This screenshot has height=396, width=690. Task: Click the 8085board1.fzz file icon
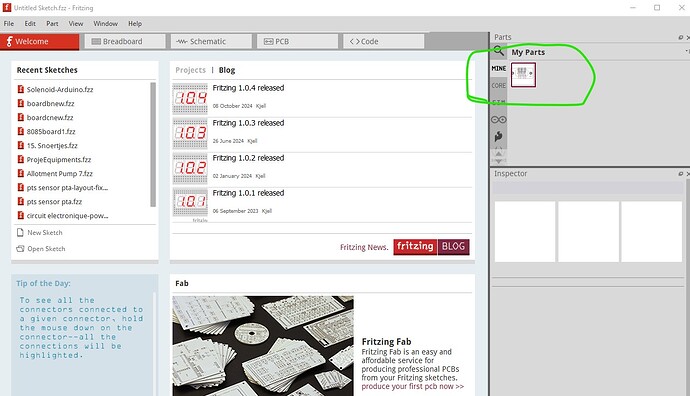click(20, 132)
